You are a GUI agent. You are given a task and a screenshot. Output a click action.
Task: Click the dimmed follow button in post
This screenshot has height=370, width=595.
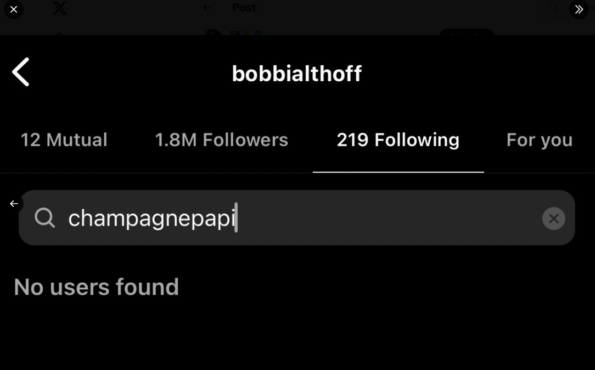click(x=467, y=33)
